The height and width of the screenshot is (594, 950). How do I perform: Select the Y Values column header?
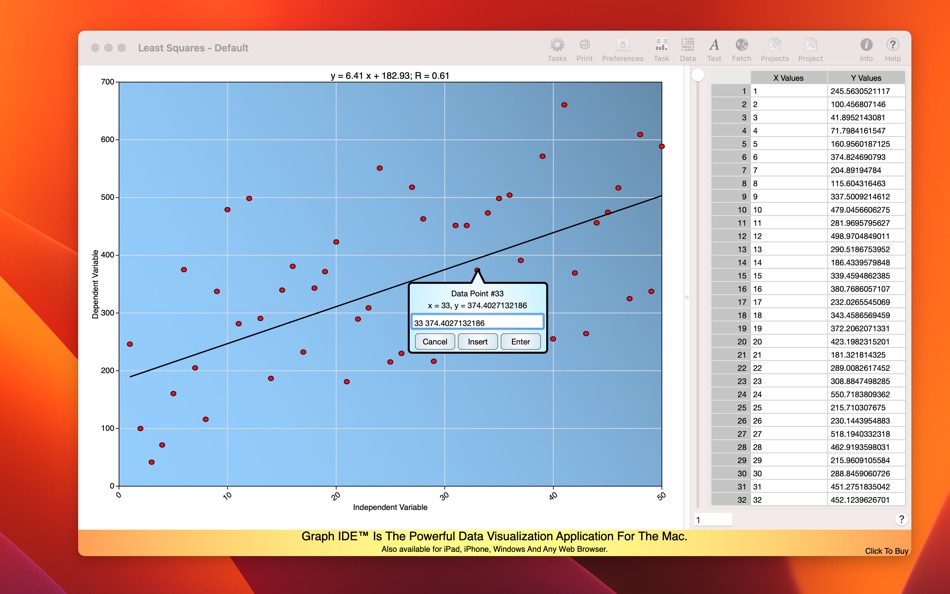866,78
